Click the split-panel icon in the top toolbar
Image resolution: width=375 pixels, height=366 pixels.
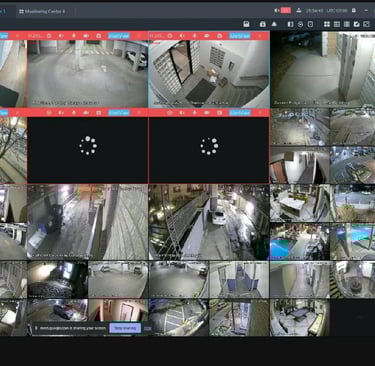click(x=290, y=24)
